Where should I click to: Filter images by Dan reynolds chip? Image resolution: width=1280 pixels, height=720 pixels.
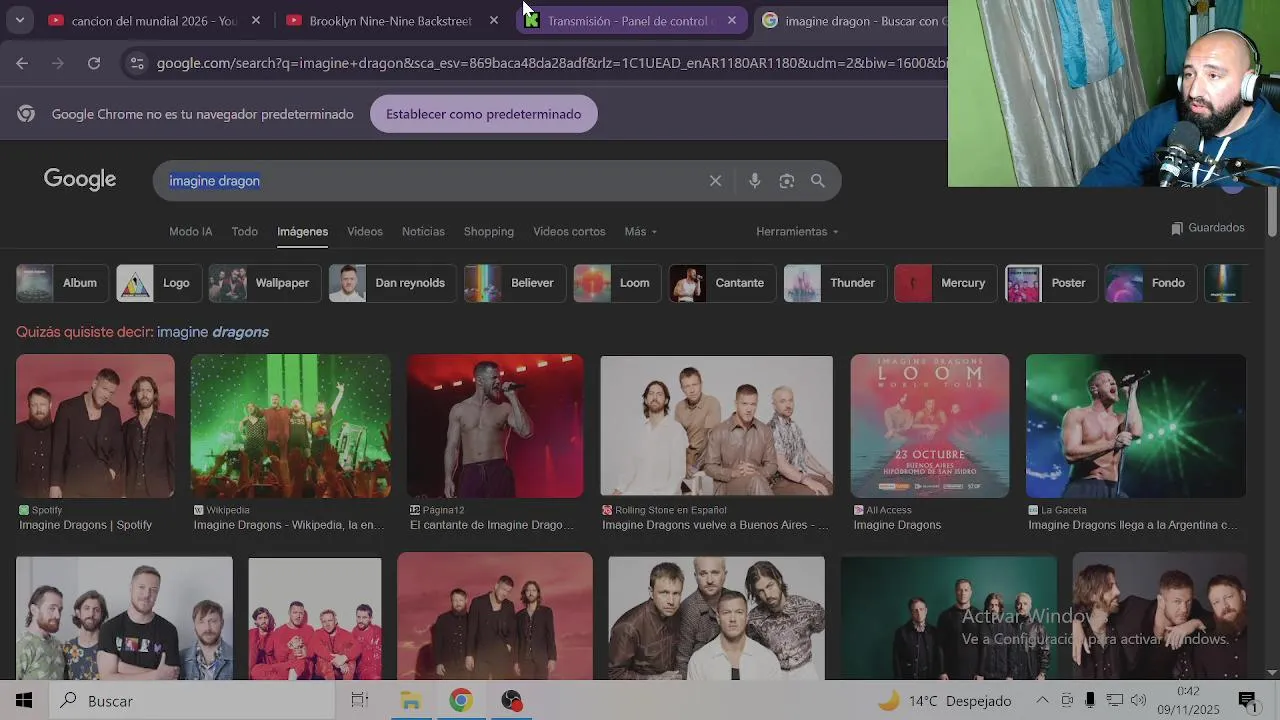click(x=393, y=283)
